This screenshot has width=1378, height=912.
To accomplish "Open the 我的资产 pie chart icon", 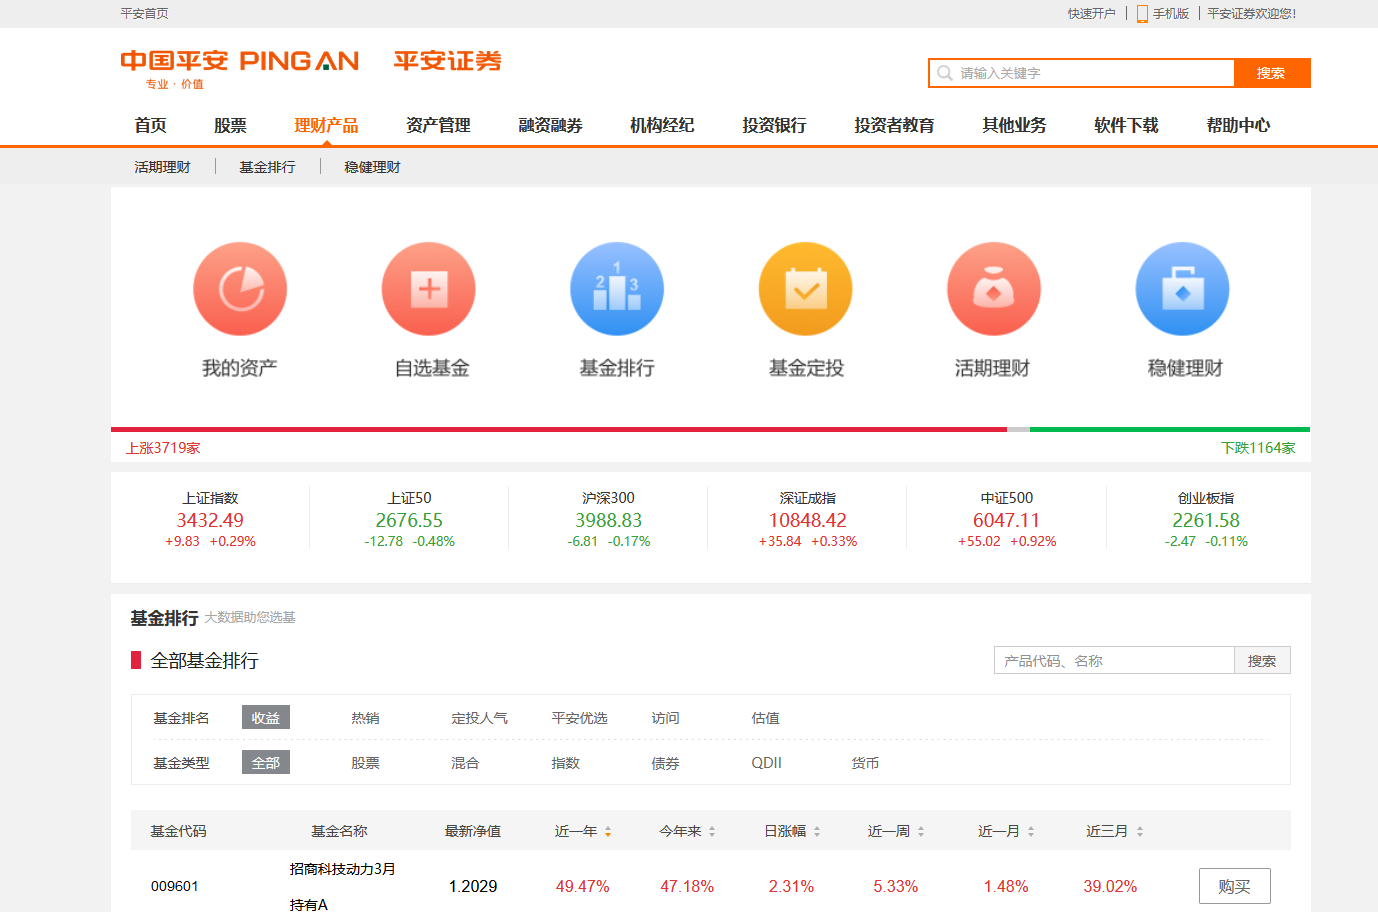I will (x=240, y=289).
